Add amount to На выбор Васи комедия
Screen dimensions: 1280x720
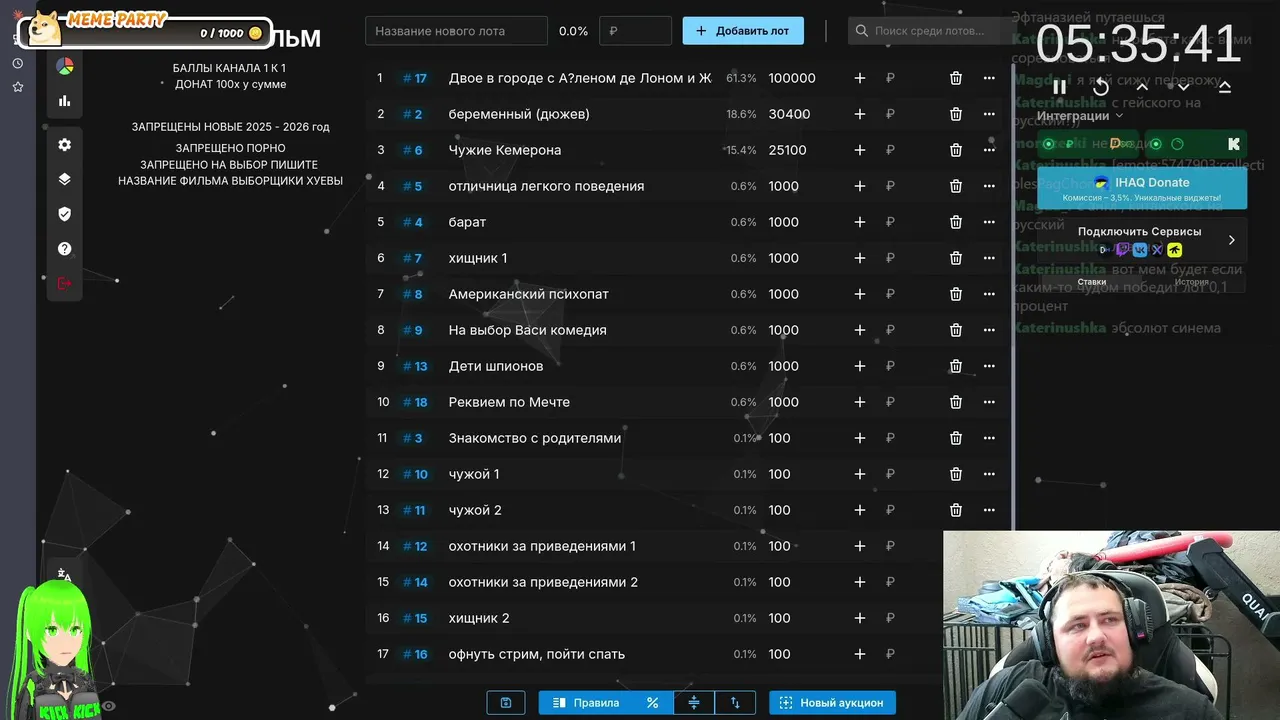[859, 330]
